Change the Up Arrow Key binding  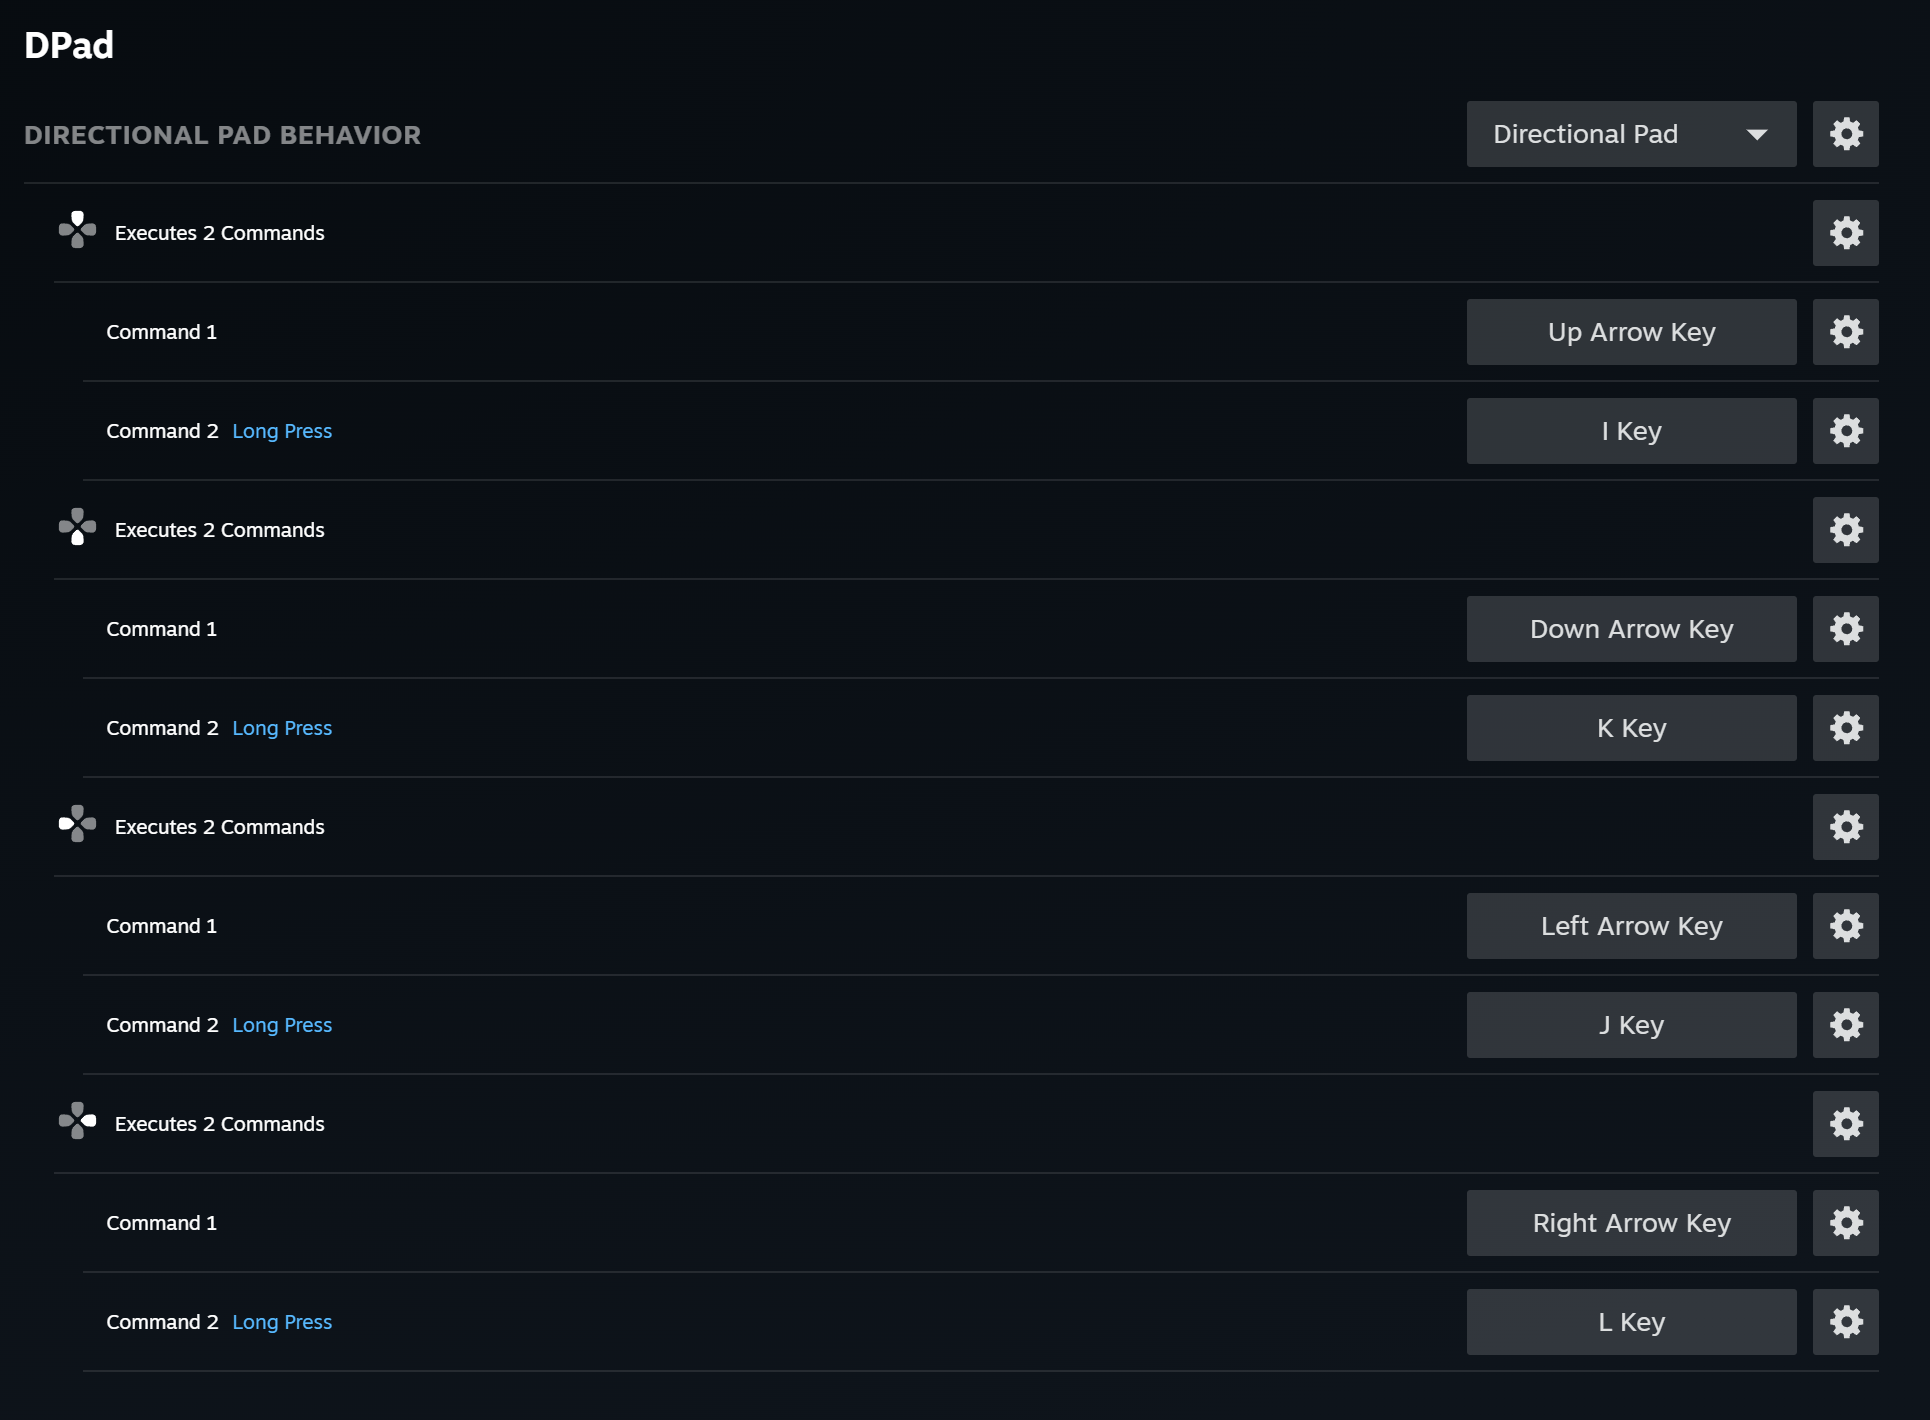click(x=1631, y=332)
